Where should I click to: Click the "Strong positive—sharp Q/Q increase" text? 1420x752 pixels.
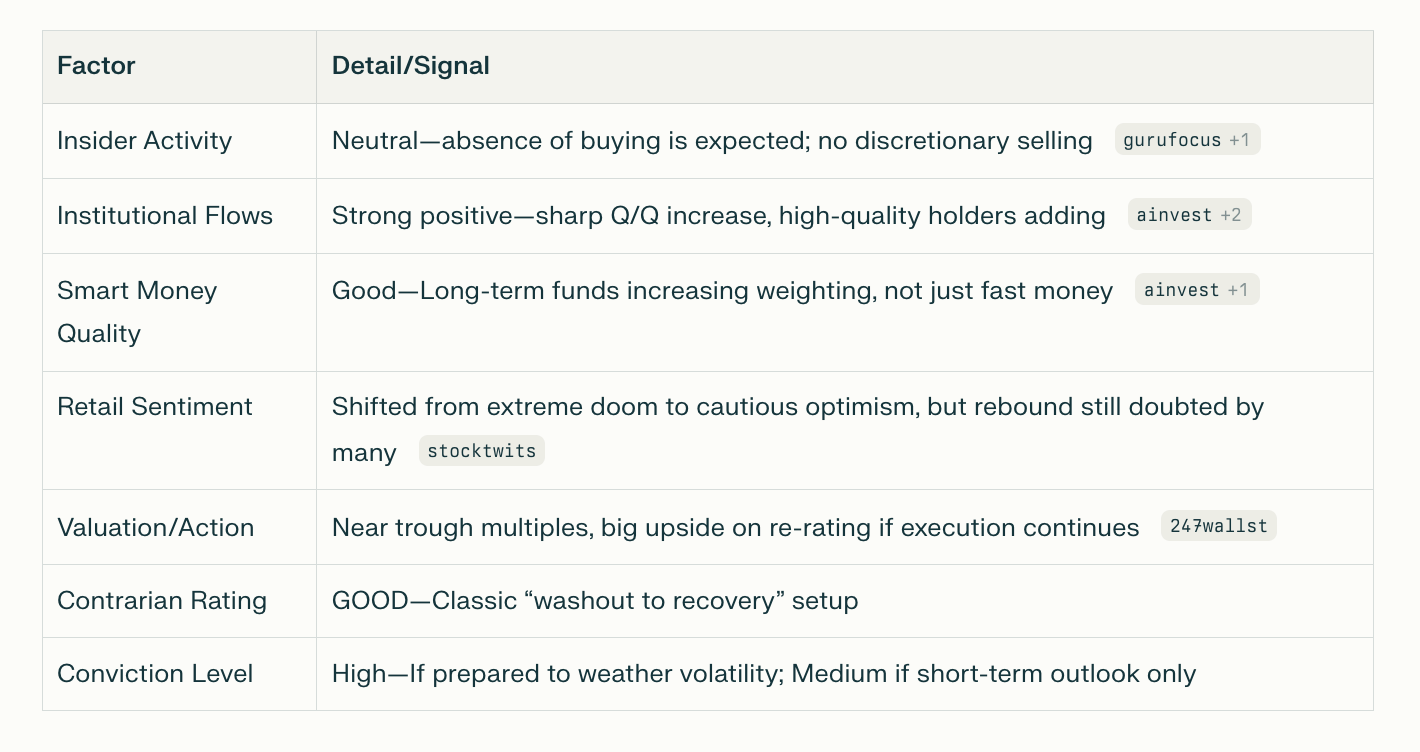[718, 215]
